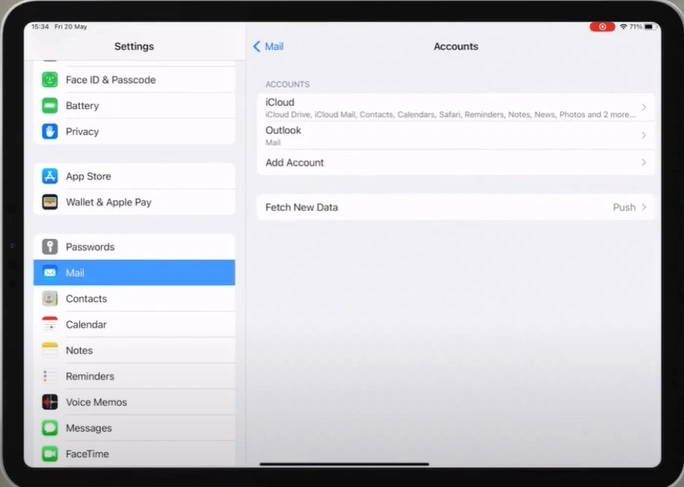
Task: Tap Add Account
Action: [455, 162]
